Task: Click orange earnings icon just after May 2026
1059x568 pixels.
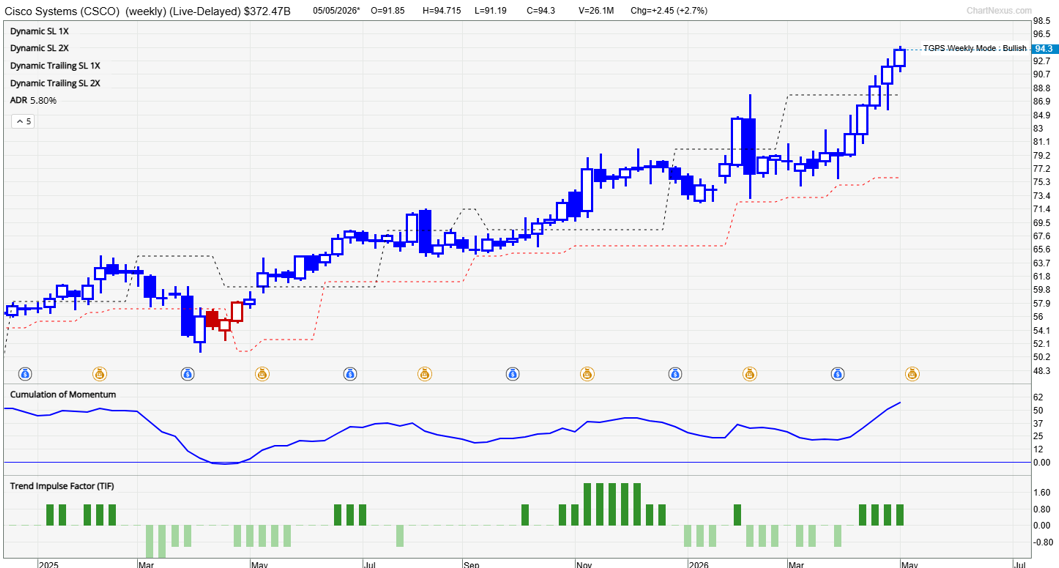Action: [912, 373]
